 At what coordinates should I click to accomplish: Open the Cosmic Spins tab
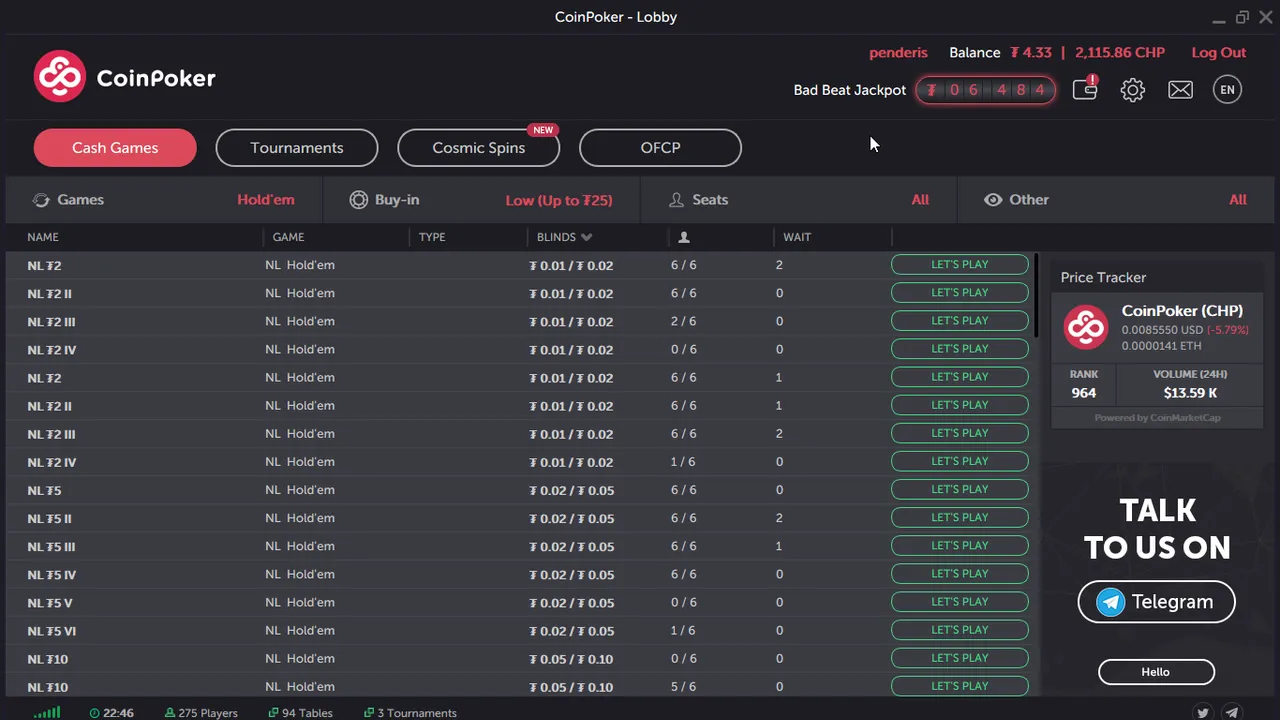[479, 148]
